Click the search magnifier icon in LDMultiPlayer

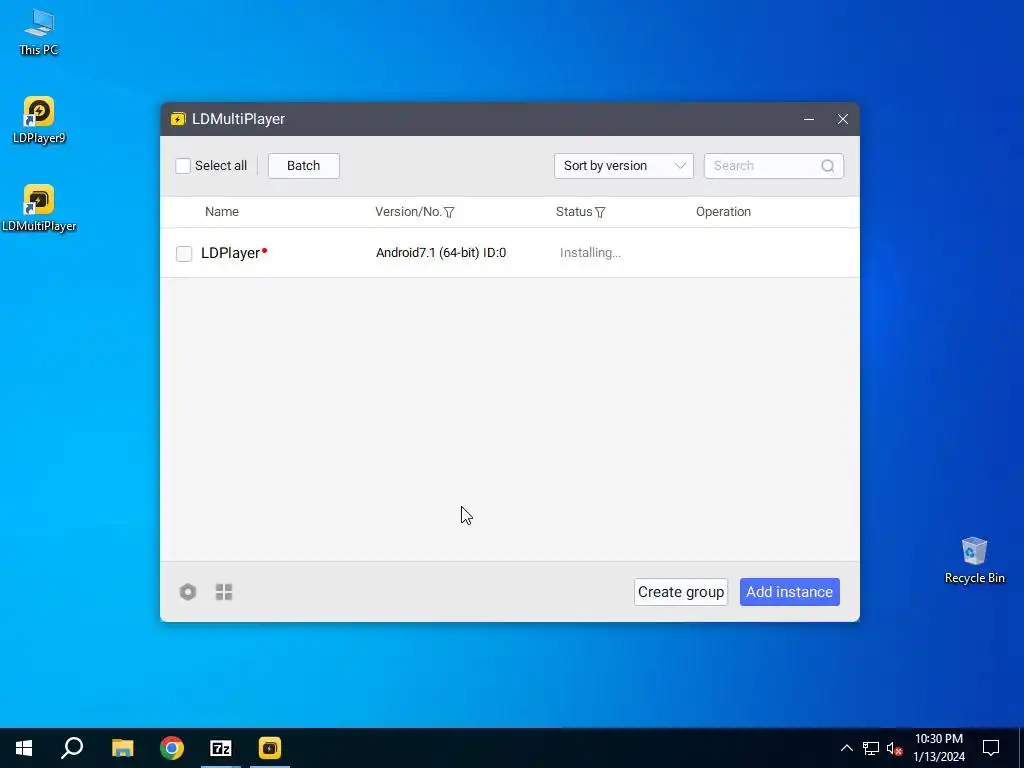(x=827, y=166)
